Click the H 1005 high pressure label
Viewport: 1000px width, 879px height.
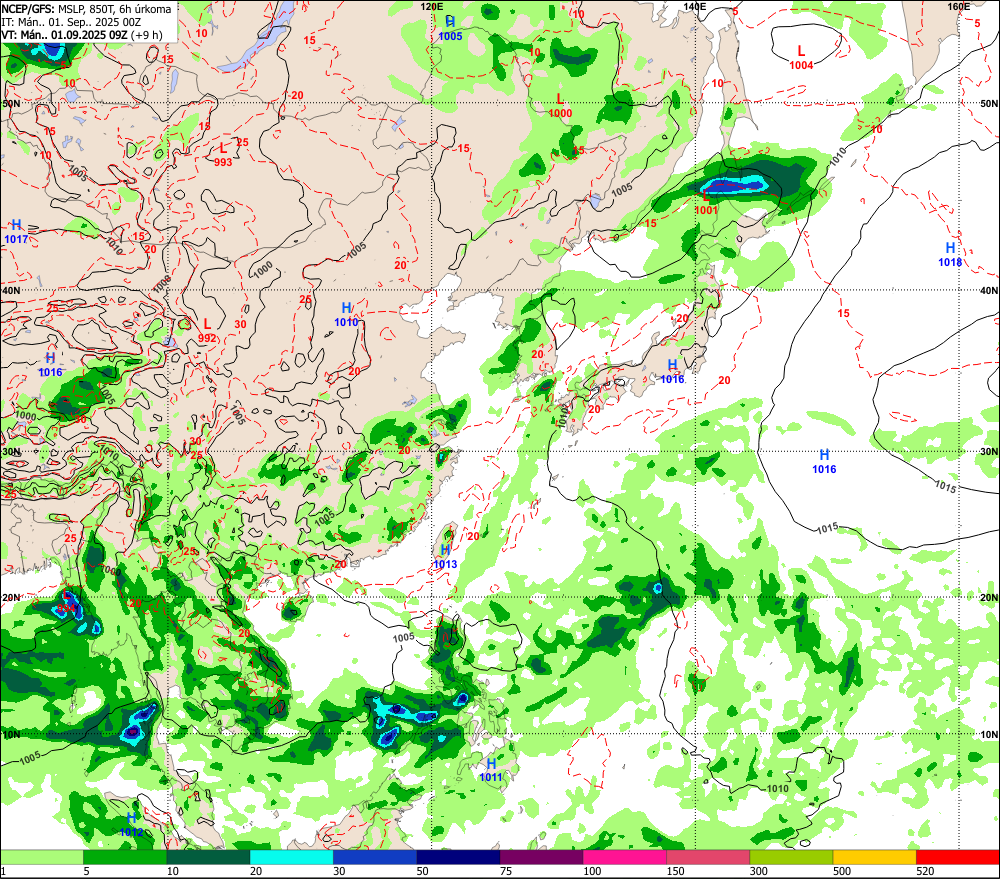tap(450, 29)
